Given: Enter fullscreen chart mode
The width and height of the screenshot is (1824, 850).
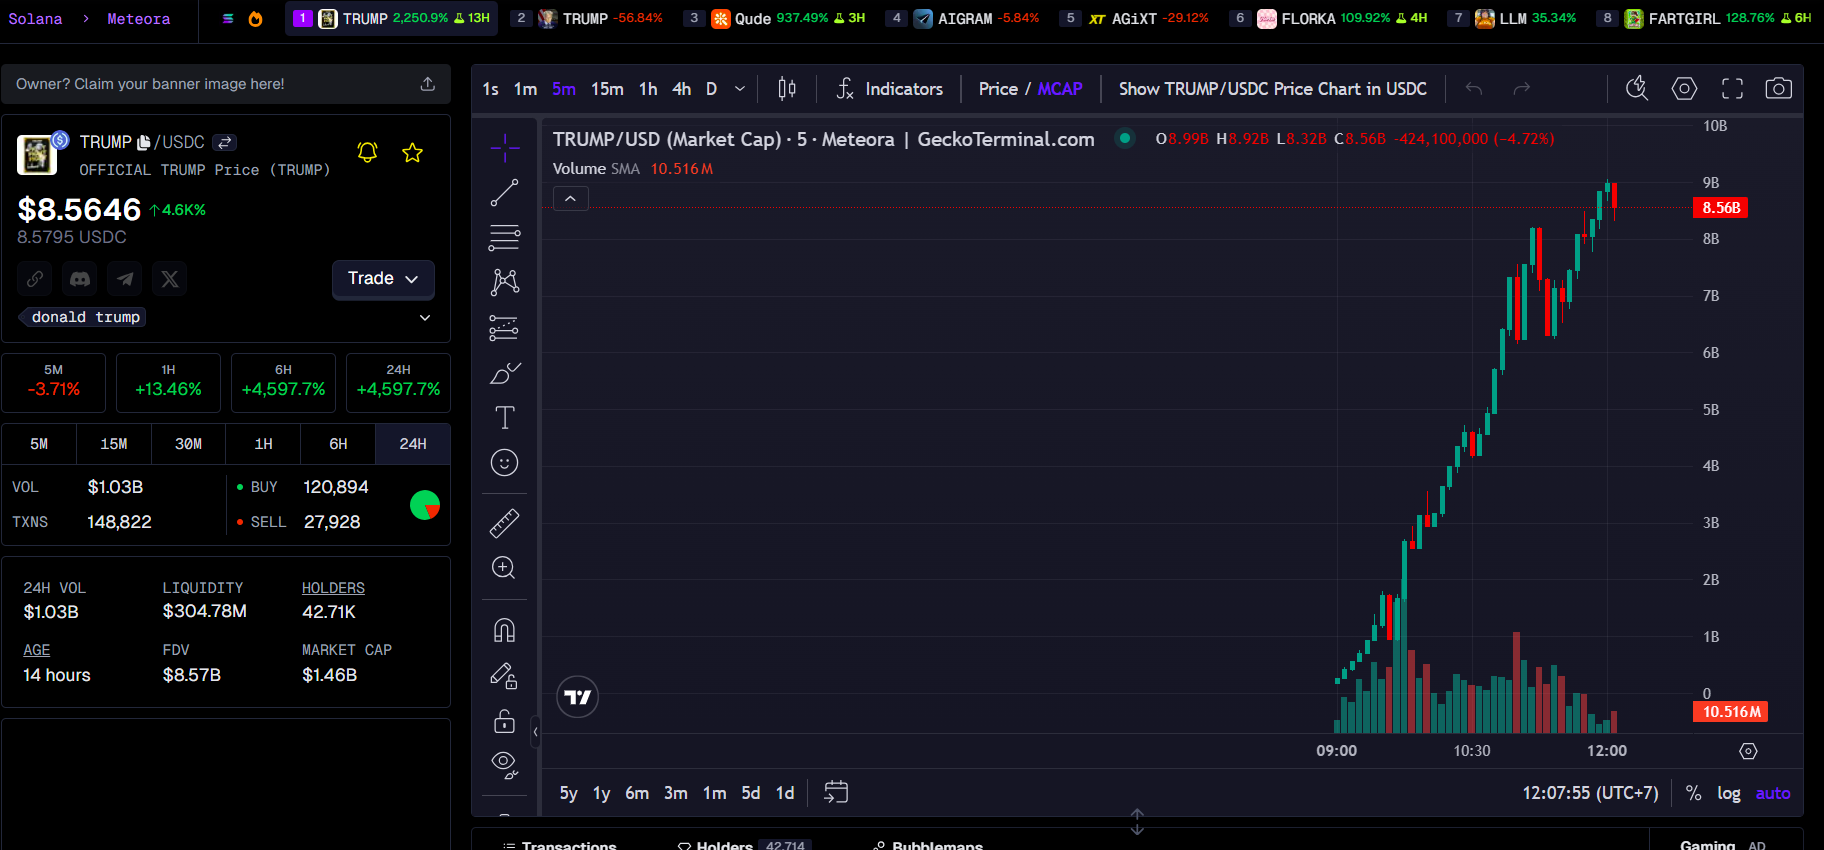Looking at the screenshot, I should click(x=1732, y=89).
